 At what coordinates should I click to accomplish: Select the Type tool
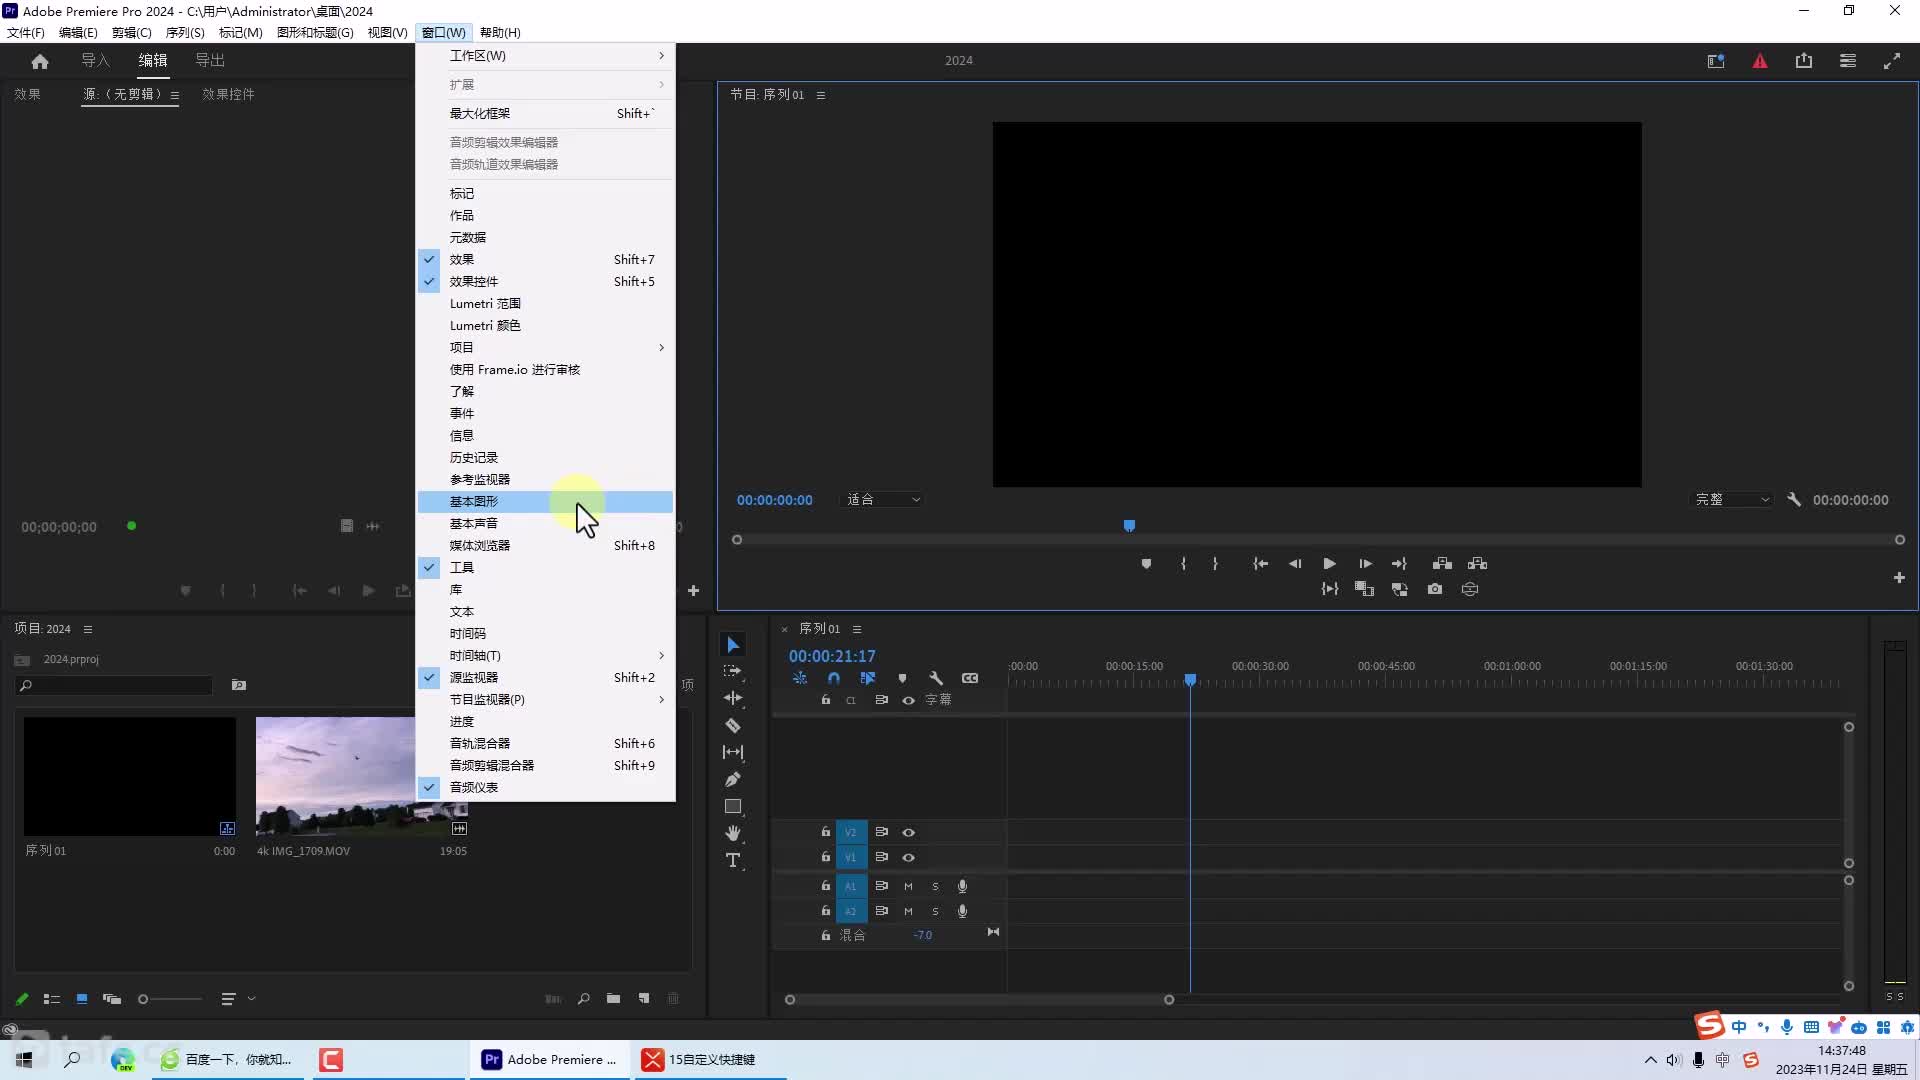click(733, 860)
